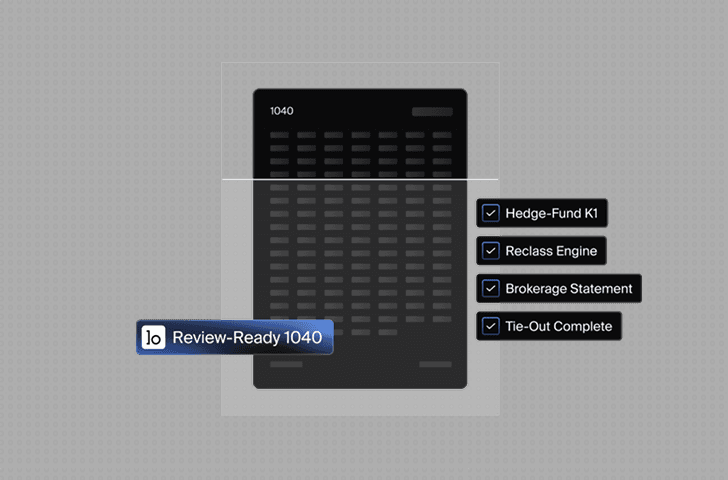Click the dark header area between 1040 and pill
The image size is (728, 480).
(353, 111)
